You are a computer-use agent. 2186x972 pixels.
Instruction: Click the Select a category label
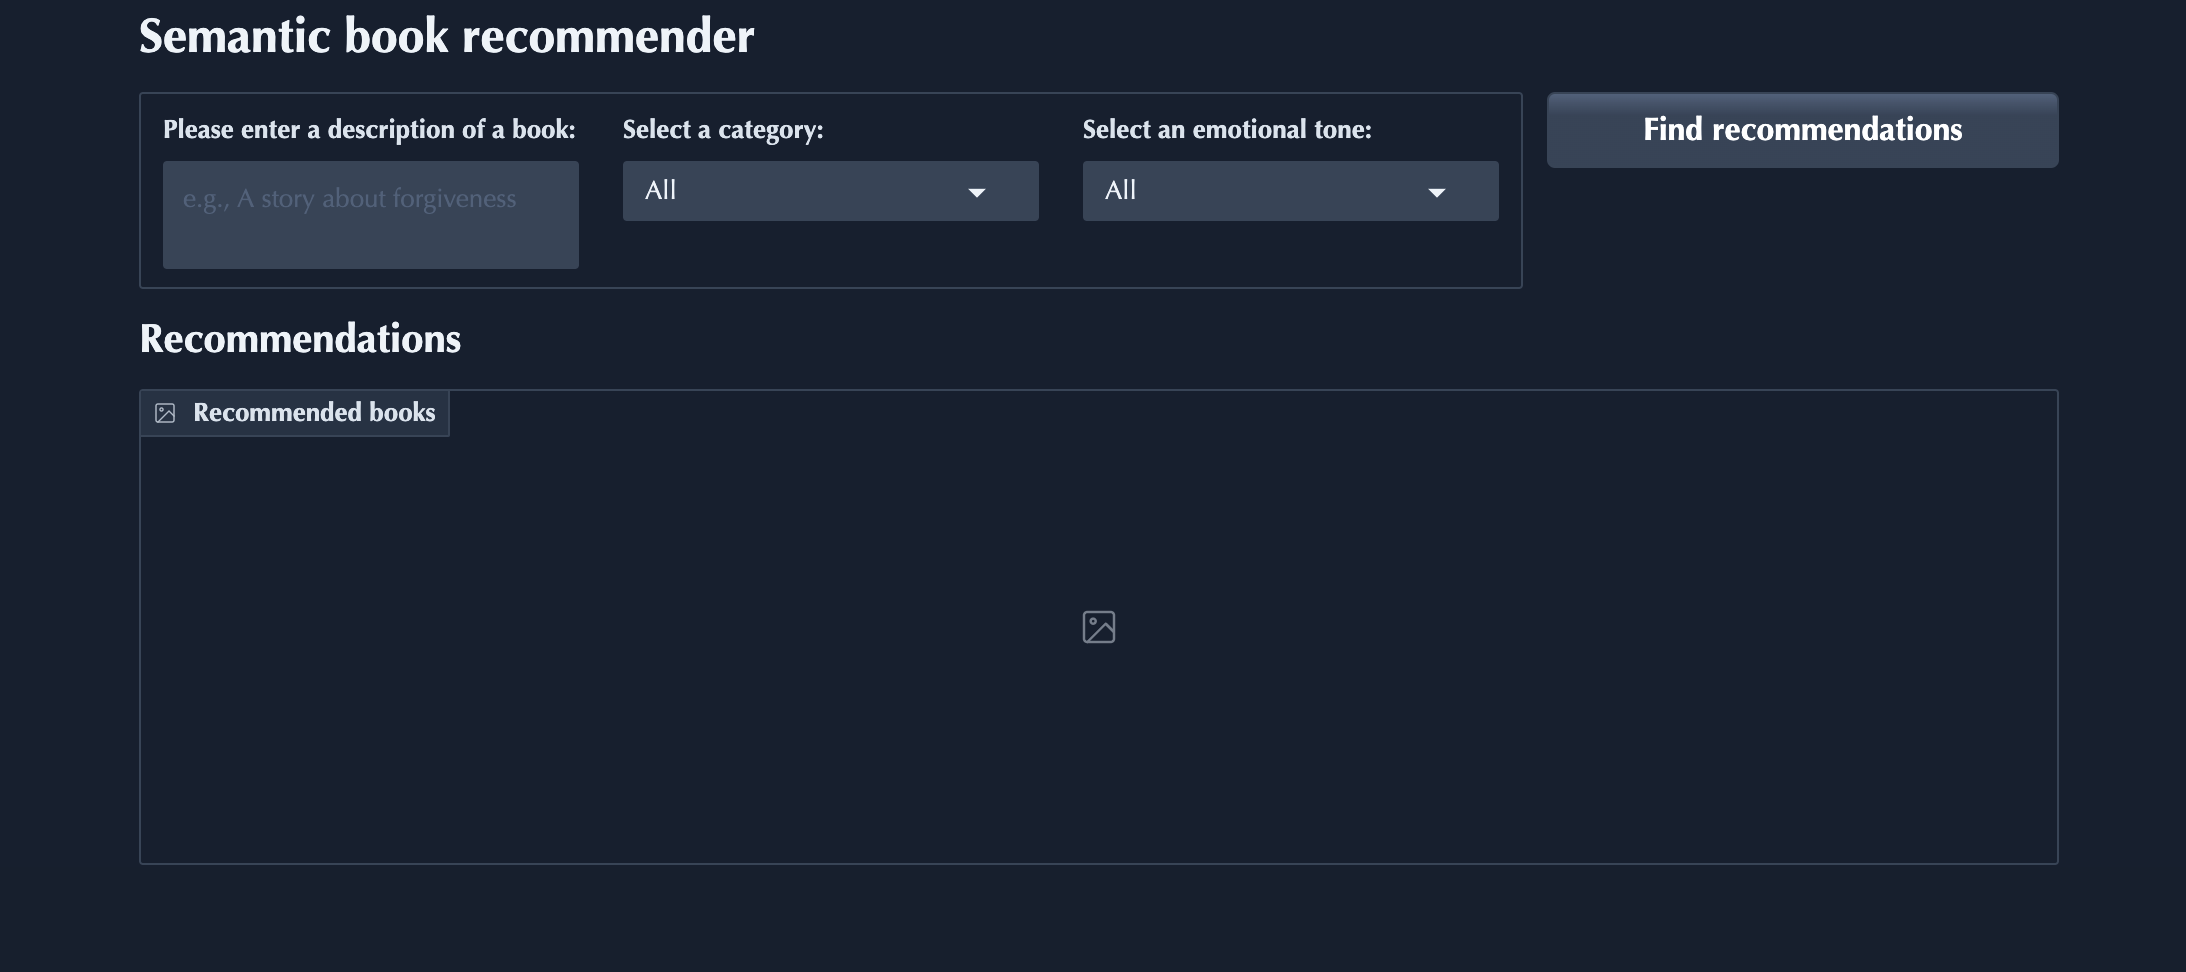click(722, 129)
